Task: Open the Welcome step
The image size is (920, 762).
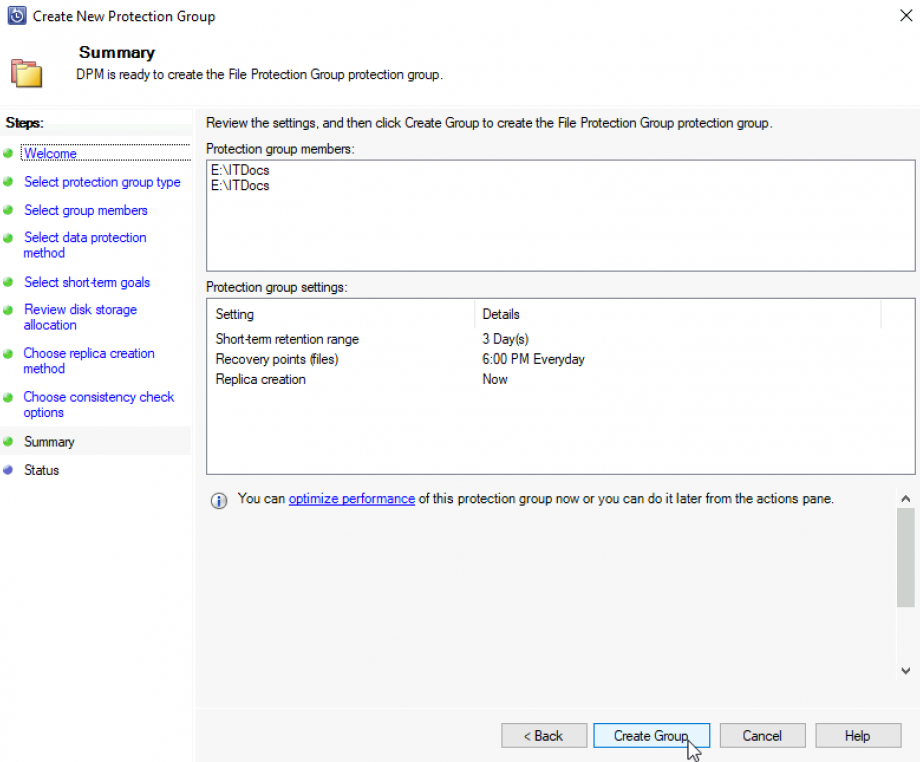Action: click(50, 153)
